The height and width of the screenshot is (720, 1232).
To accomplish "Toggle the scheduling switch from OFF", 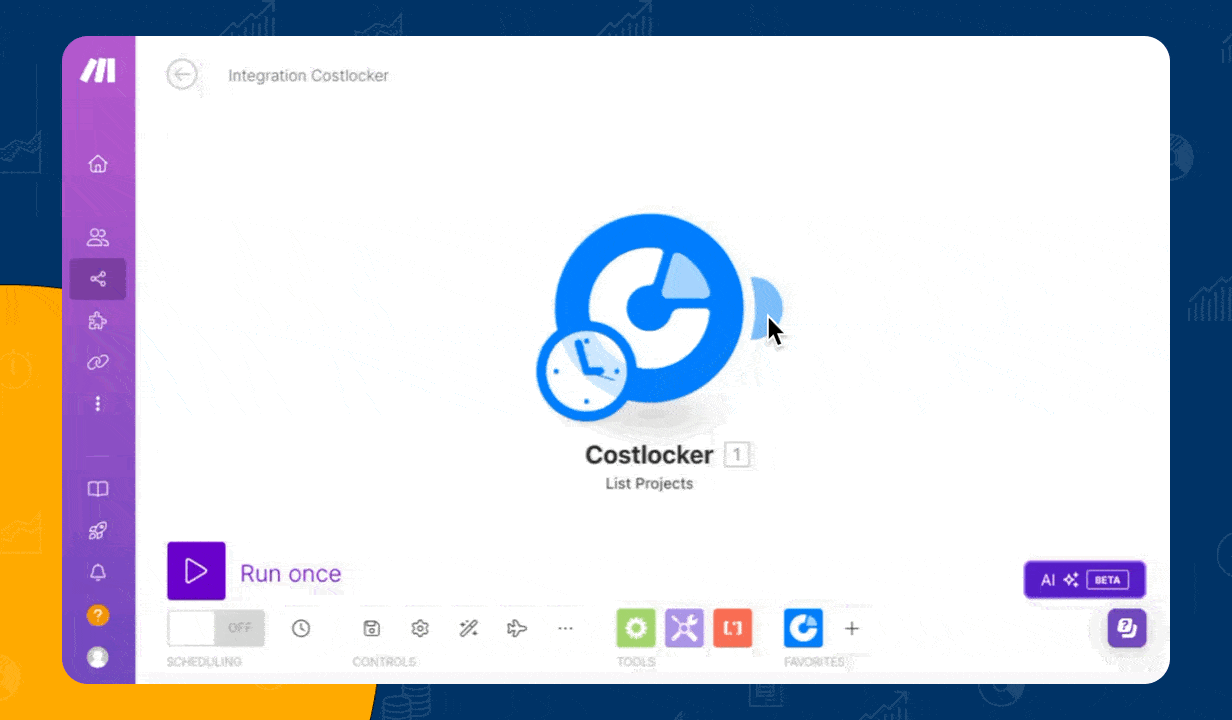I will 216,628.
